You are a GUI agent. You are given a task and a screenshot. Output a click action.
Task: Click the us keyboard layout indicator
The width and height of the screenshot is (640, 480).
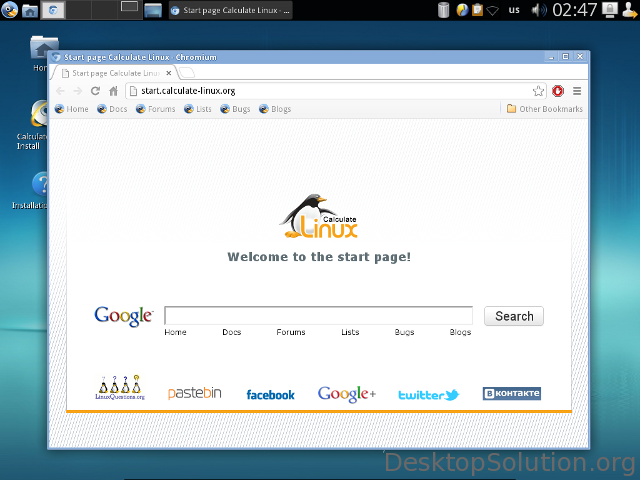point(514,10)
